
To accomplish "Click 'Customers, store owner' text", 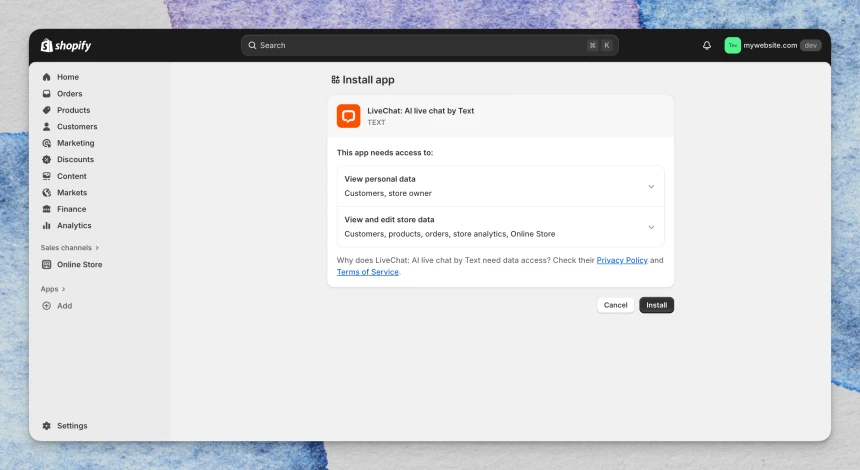I will point(388,193).
